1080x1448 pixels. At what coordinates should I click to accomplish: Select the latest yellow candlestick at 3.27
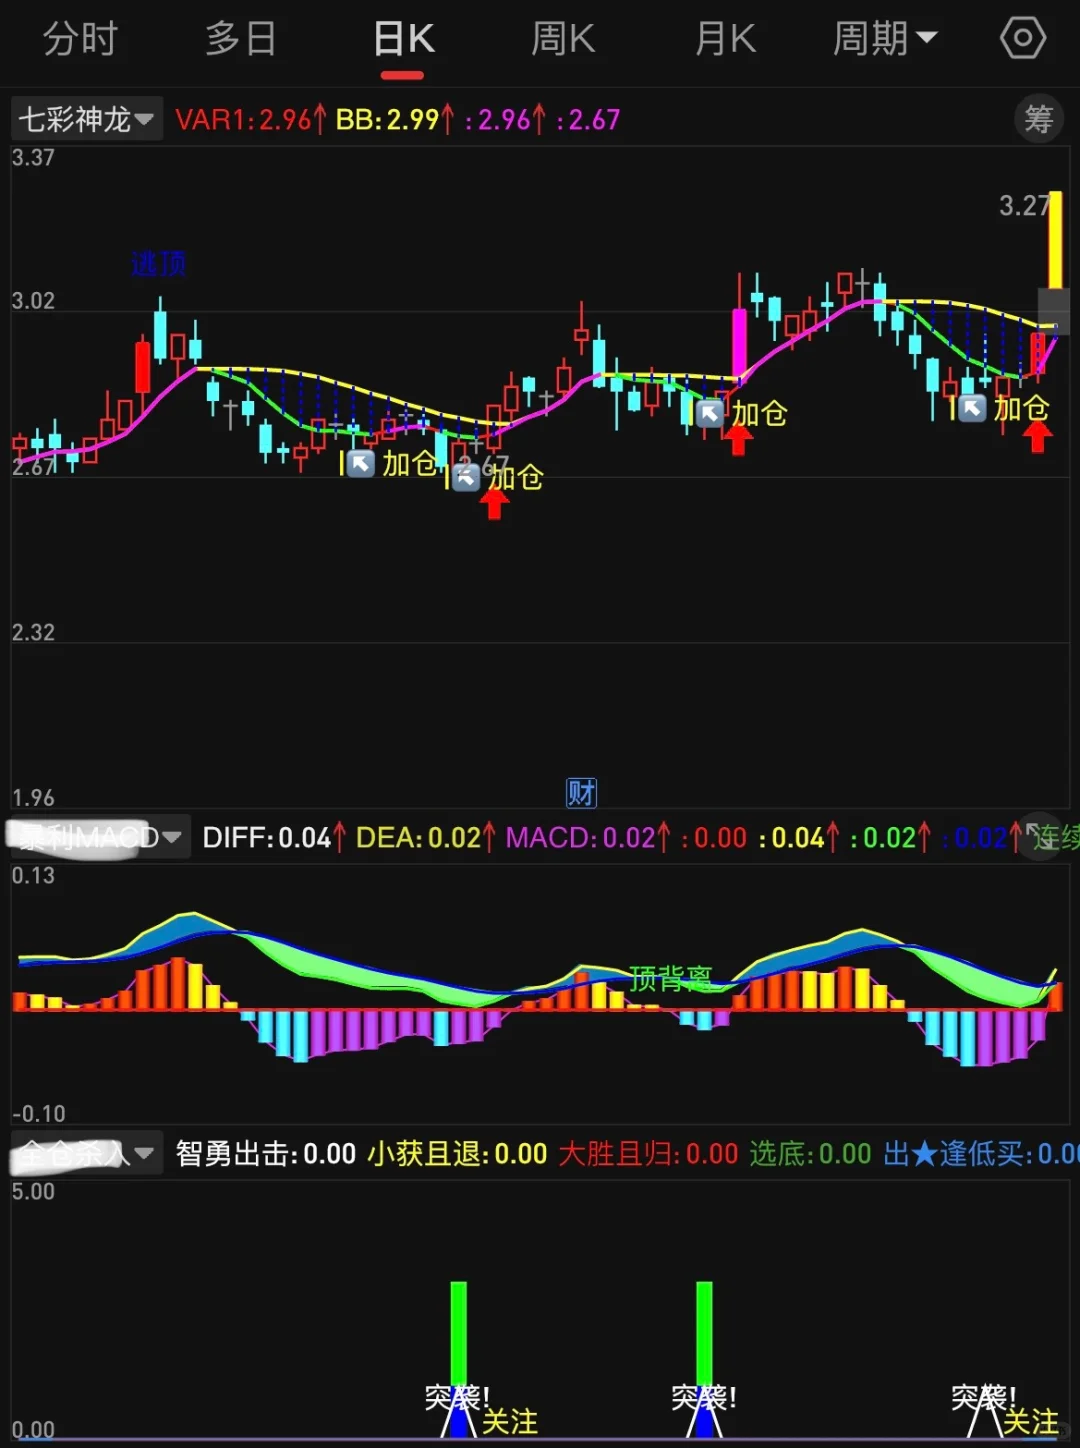[x=1055, y=240]
